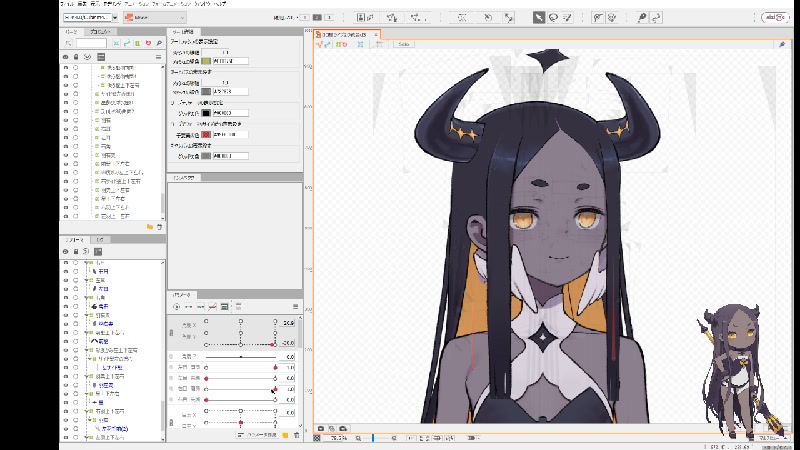Open the zoom percentage dropdown below canvas
This screenshot has height=450, width=800.
[342, 438]
